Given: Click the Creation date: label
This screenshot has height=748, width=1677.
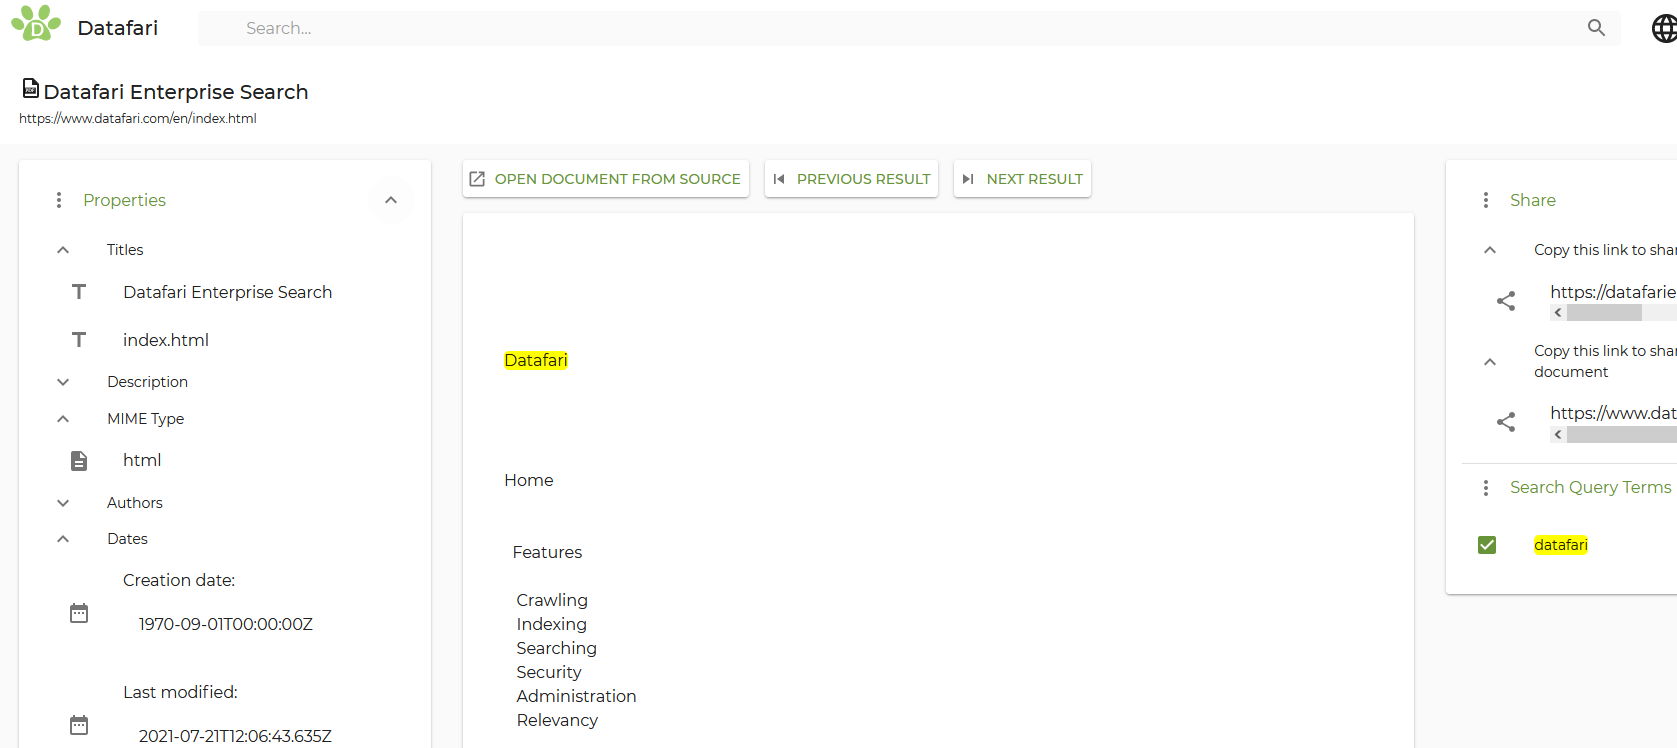Looking at the screenshot, I should point(179,580).
